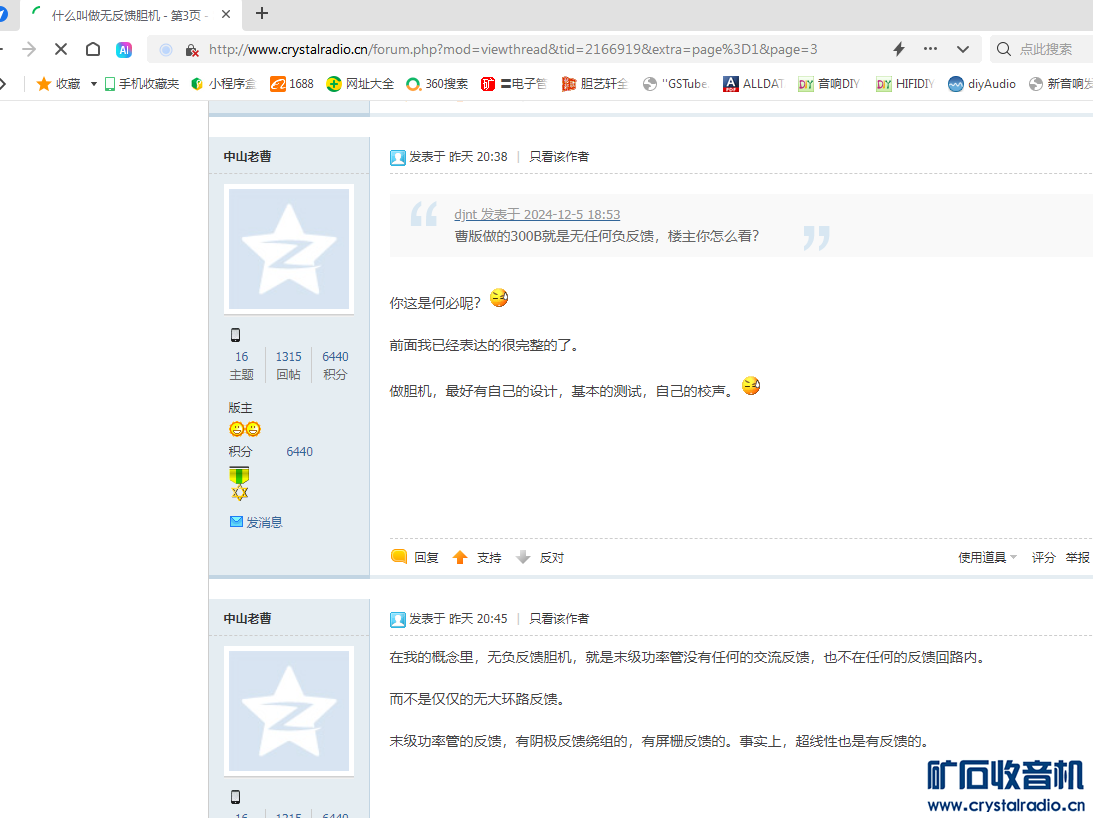This screenshot has height=818, width=1093.
Task: Expand the 收藏 dropdown arrow
Action: 93,84
